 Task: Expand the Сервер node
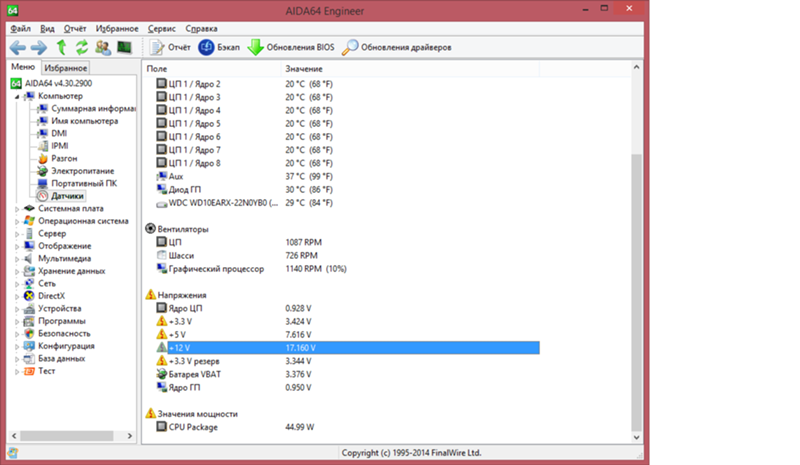click(17, 234)
